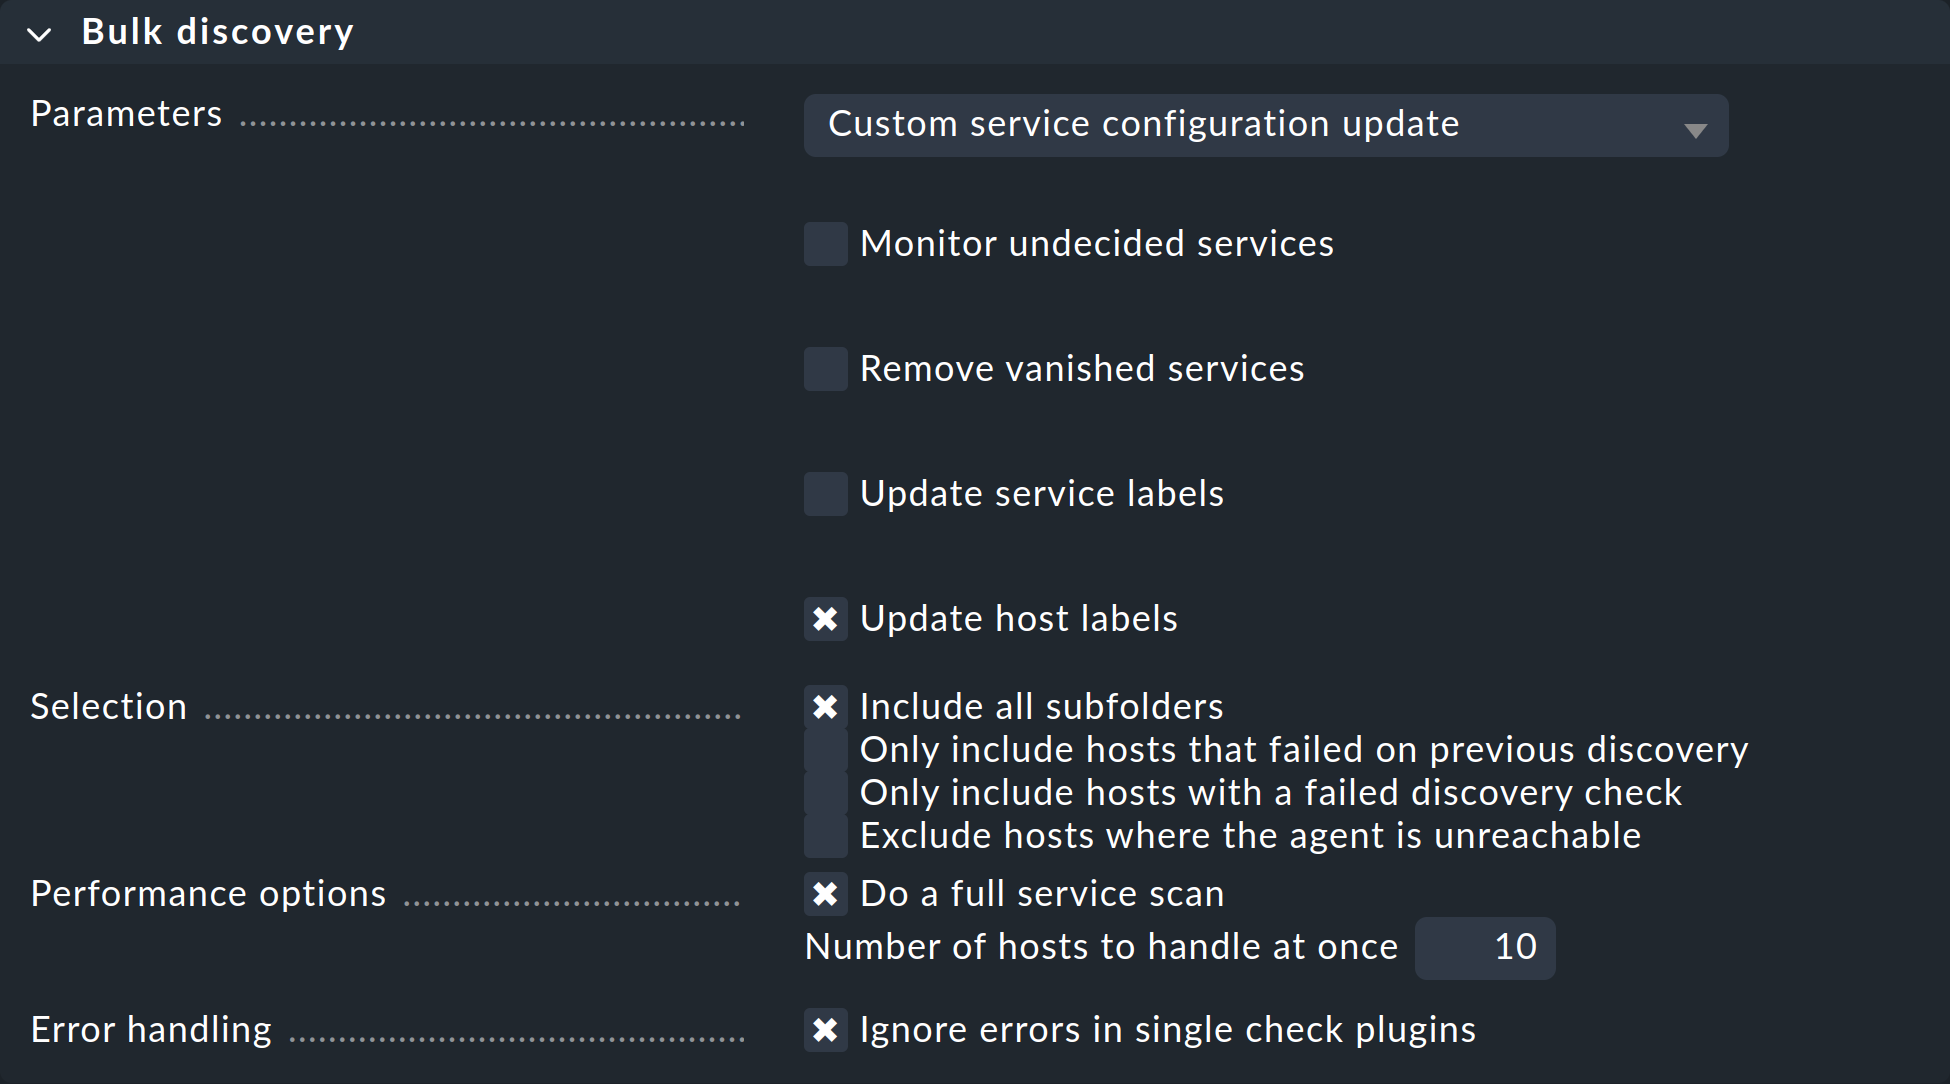Enable Exclude hosts where the agent is unreachable
This screenshot has height=1084, width=1950.
pos(825,835)
